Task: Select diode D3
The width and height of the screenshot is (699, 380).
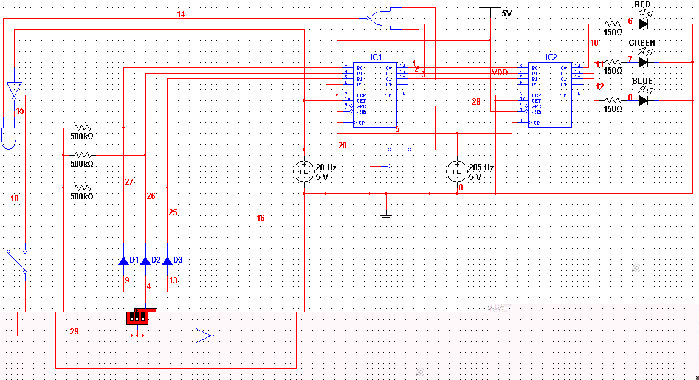Action: [167, 260]
